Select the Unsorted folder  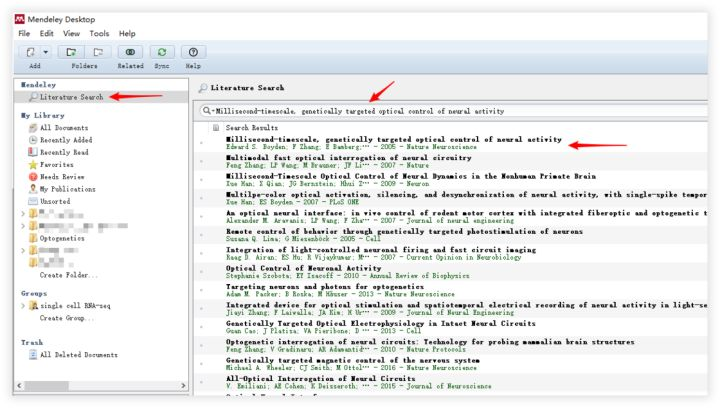(55, 201)
